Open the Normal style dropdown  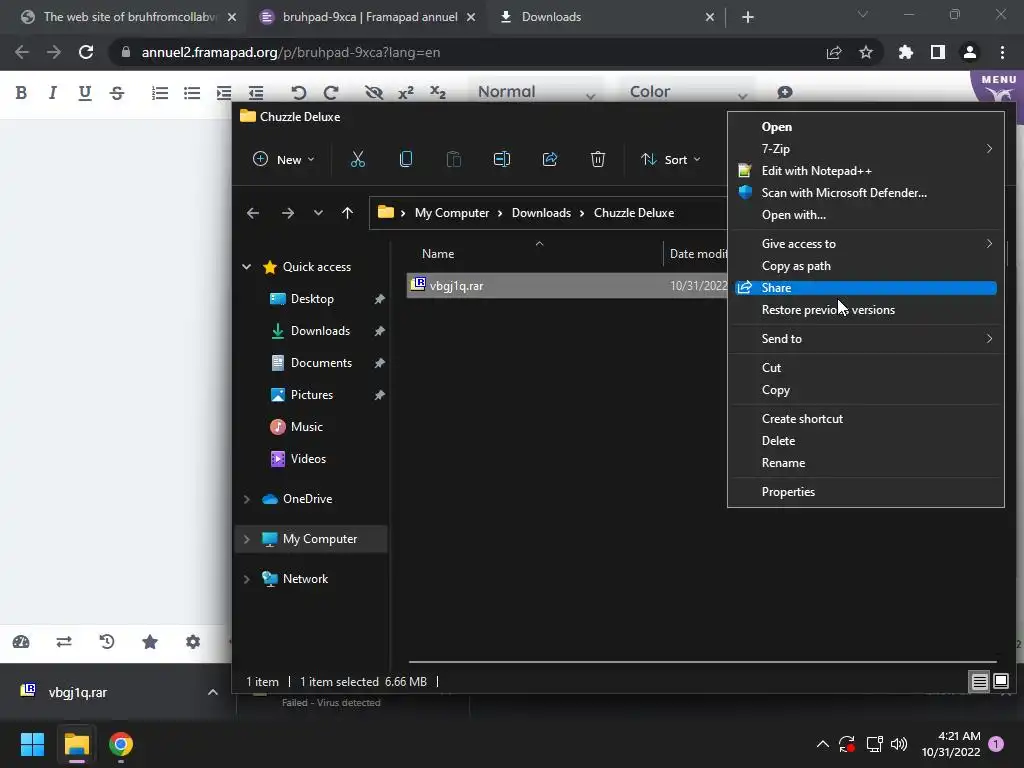pyautogui.click(x=536, y=92)
